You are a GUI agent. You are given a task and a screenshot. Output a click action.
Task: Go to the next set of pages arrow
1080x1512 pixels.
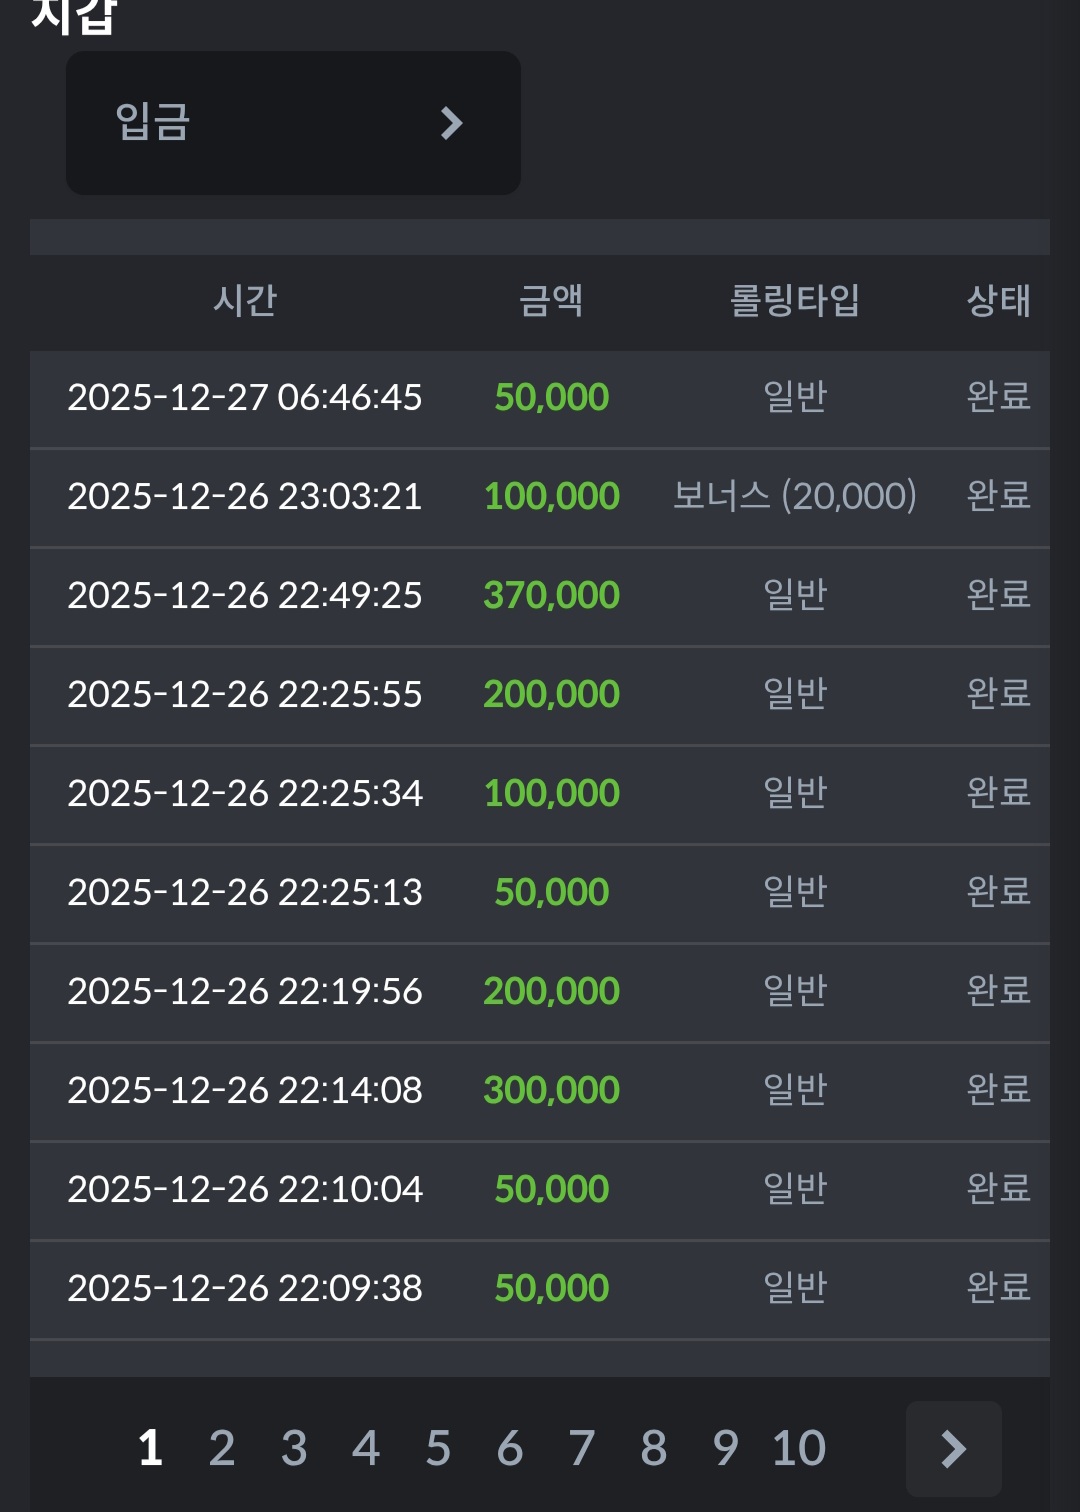click(953, 1448)
